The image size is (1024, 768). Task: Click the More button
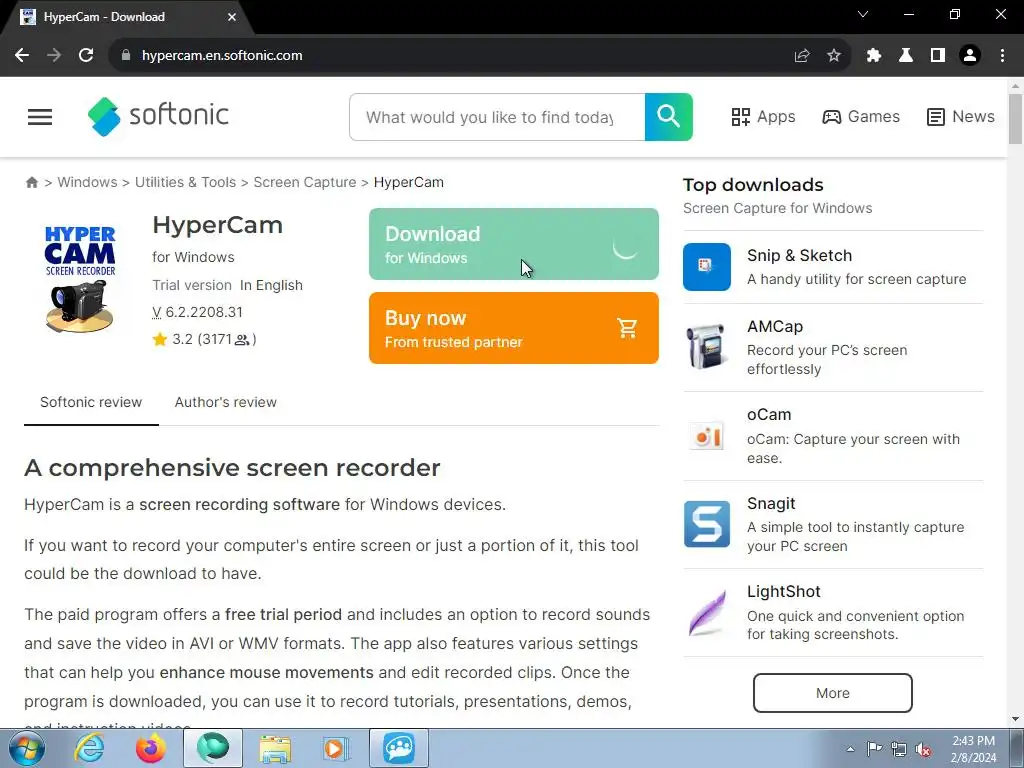[832, 693]
